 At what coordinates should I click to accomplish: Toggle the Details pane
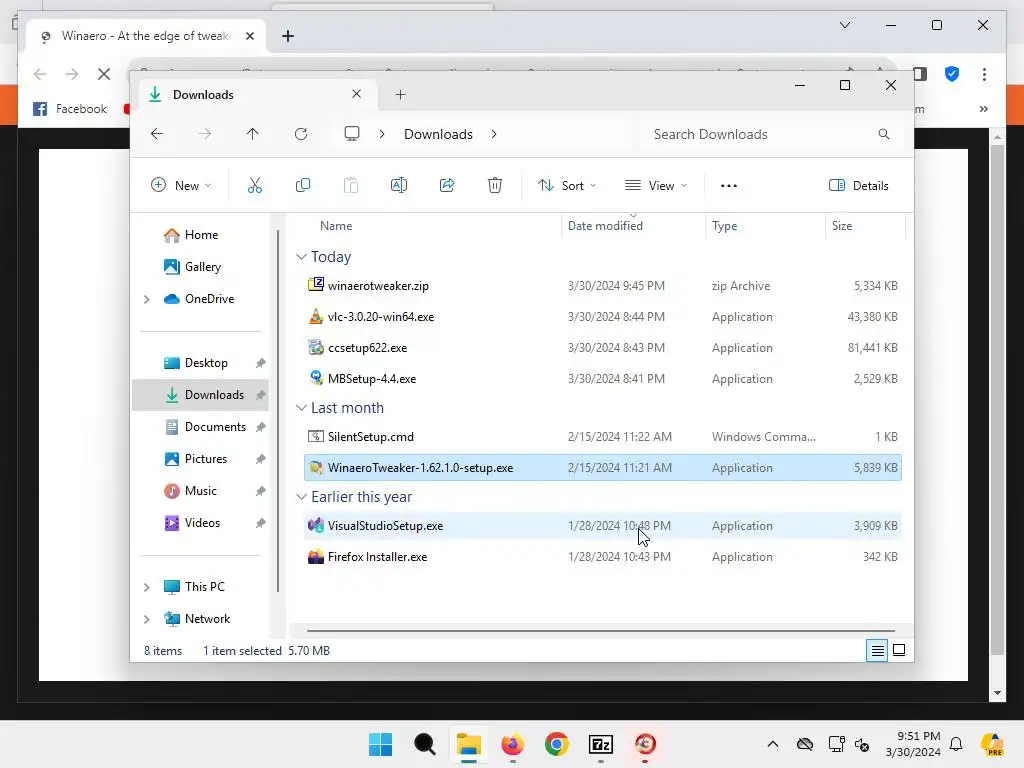point(858,185)
